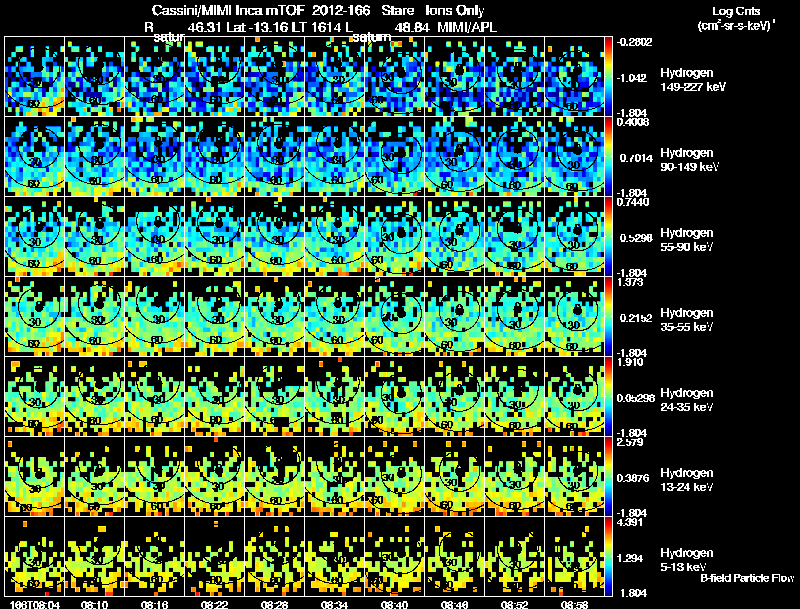
Task: Click the '08:16' time axis label
Action: click(x=155, y=605)
